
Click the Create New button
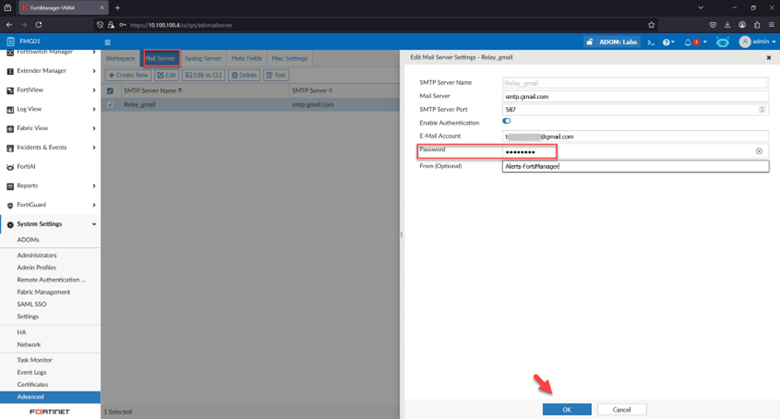(x=128, y=75)
